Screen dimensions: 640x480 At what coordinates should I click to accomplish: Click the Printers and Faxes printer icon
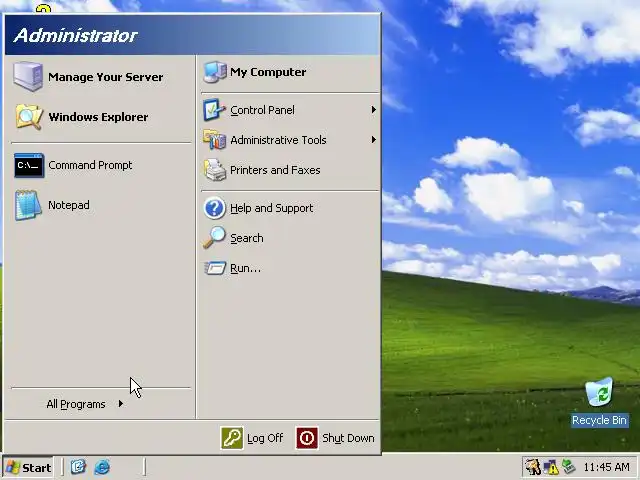pos(215,170)
